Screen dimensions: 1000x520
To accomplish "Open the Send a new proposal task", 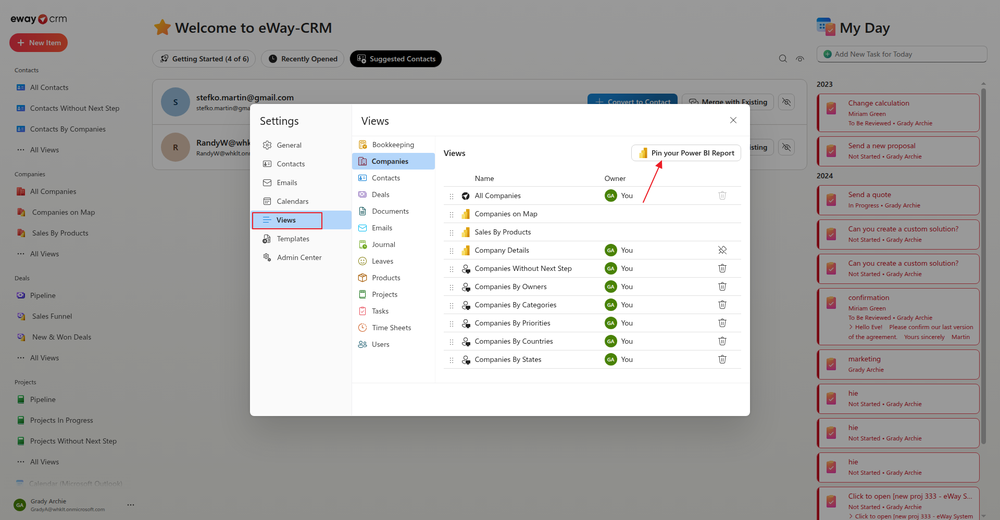I will [x=898, y=151].
